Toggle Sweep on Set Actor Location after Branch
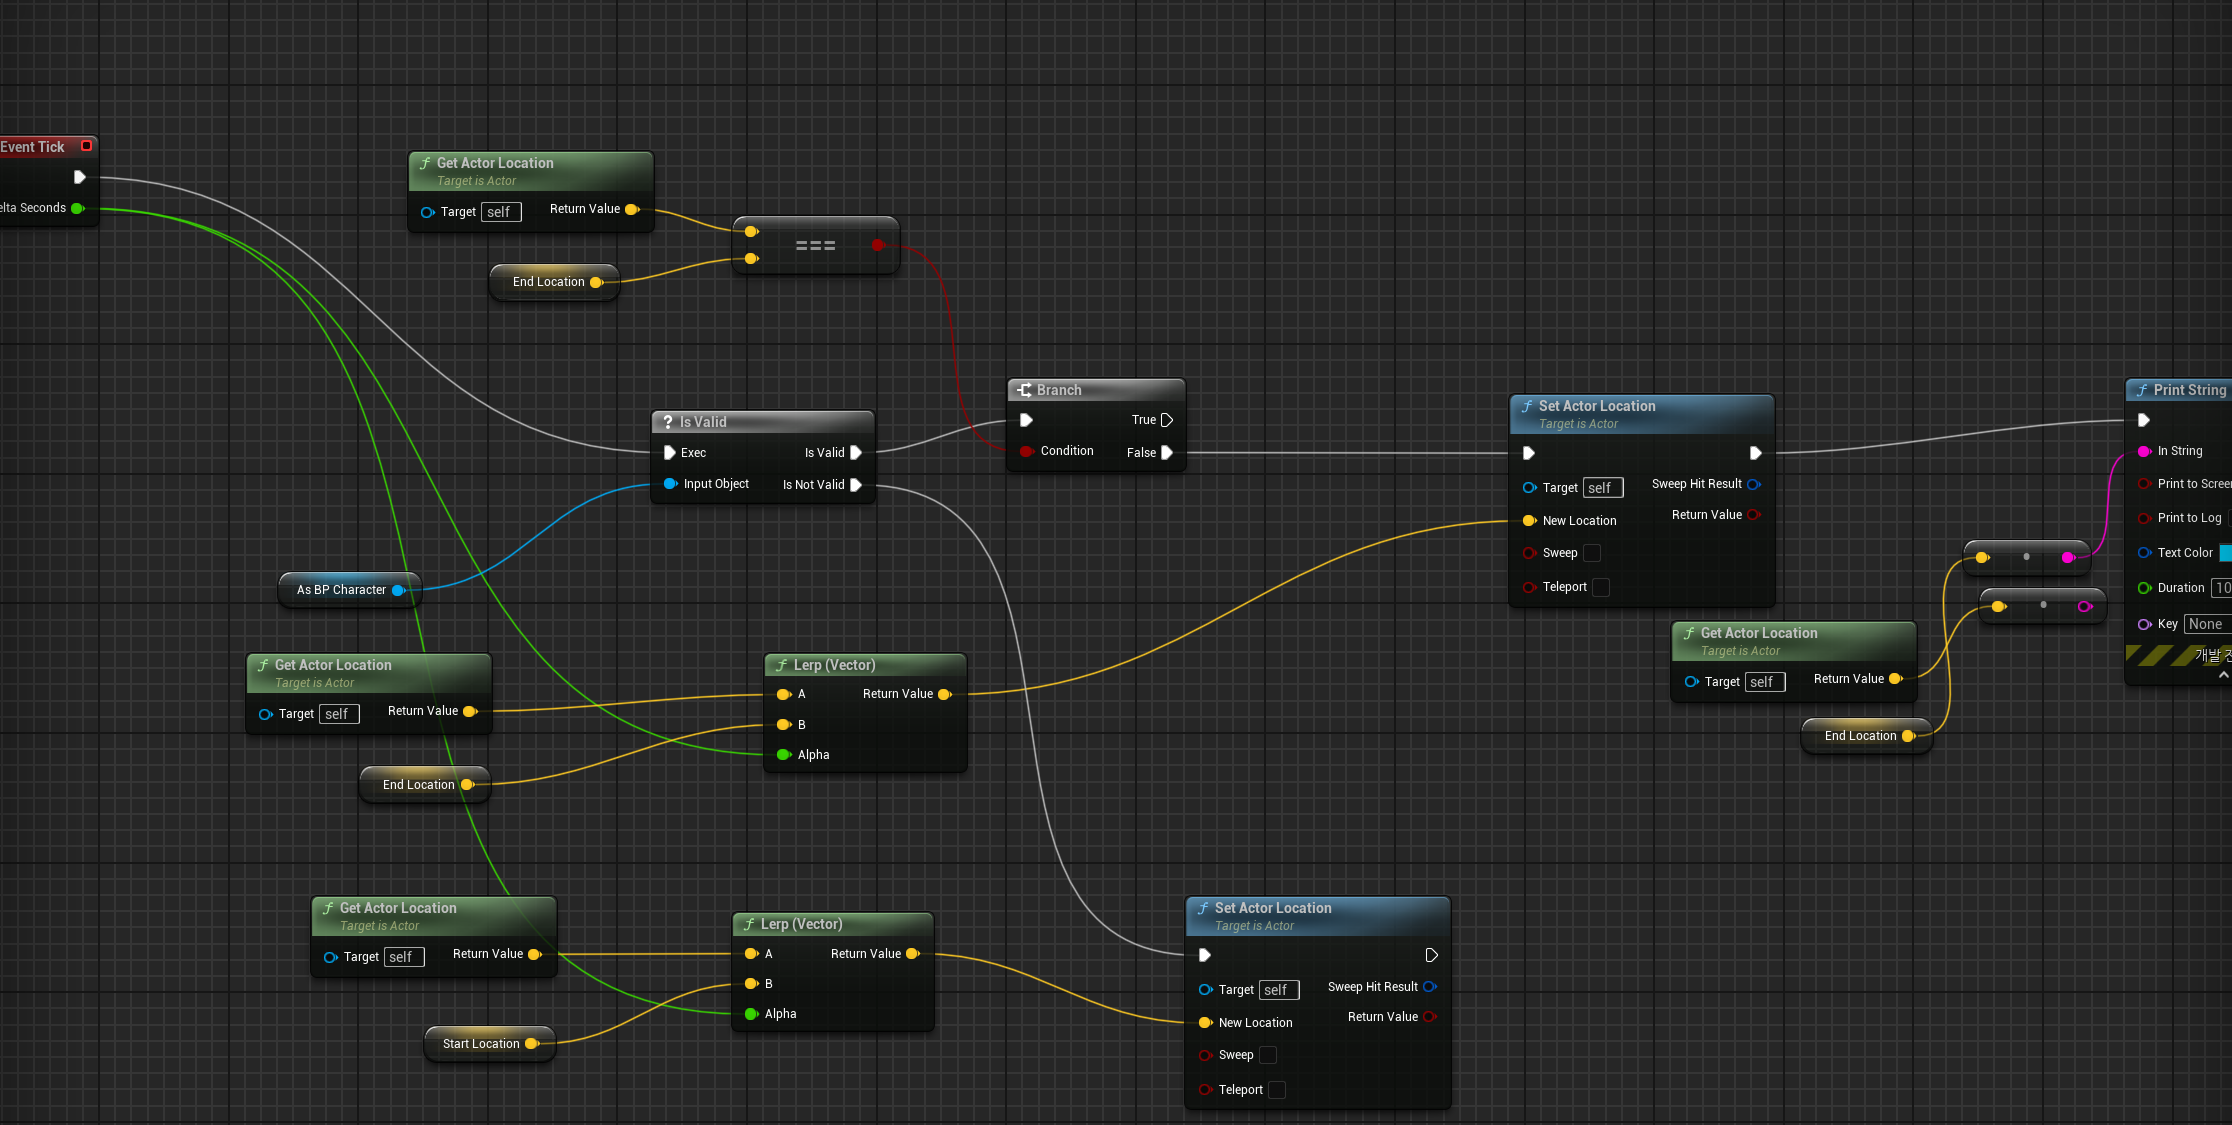The height and width of the screenshot is (1125, 2232). point(1592,553)
